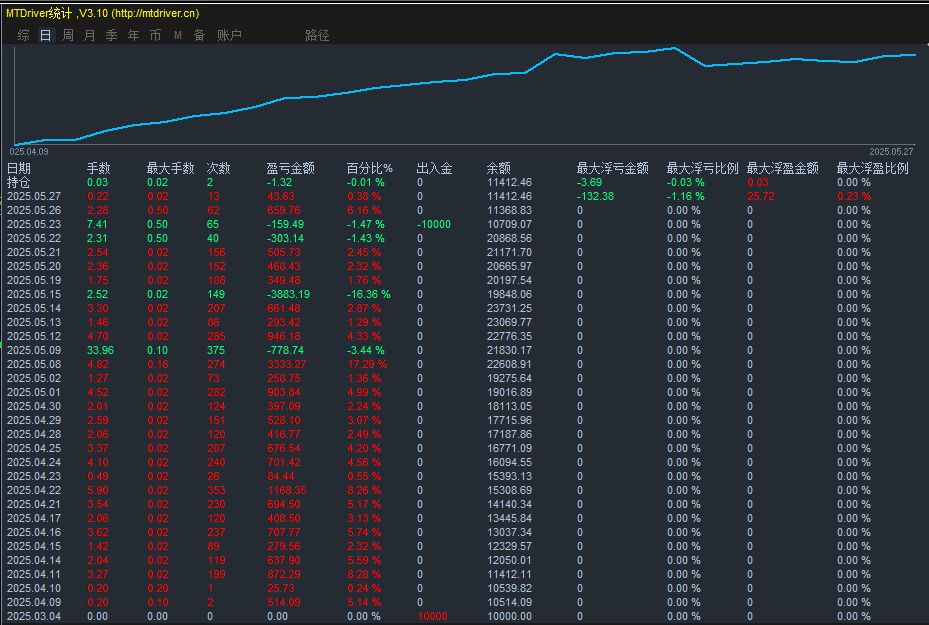This screenshot has height=625, width=929.
Task: Click the M tab
Action: point(177,35)
